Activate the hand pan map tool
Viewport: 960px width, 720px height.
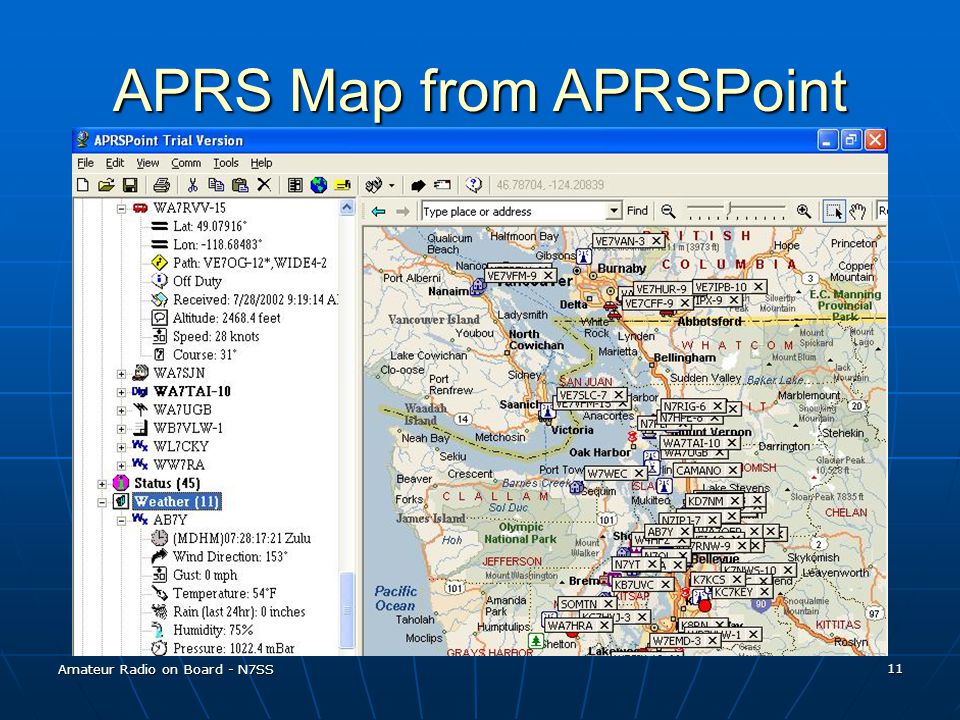tap(858, 212)
